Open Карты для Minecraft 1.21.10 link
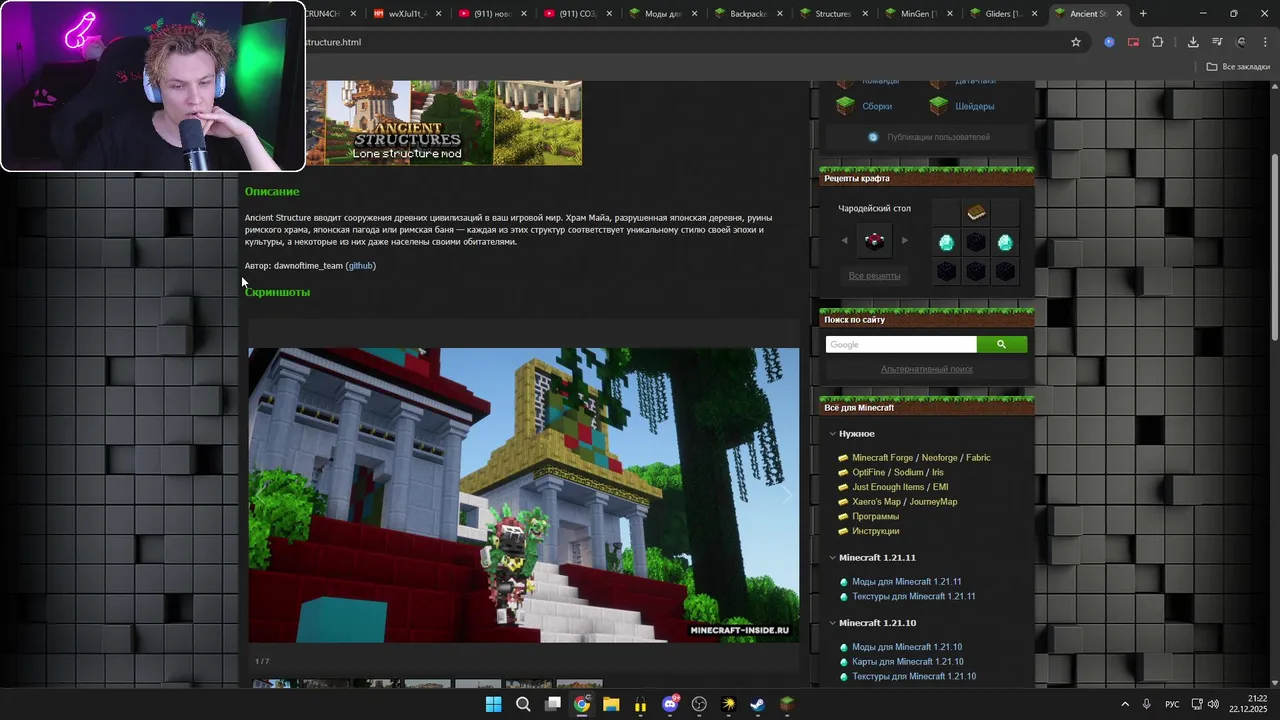 [x=907, y=662]
